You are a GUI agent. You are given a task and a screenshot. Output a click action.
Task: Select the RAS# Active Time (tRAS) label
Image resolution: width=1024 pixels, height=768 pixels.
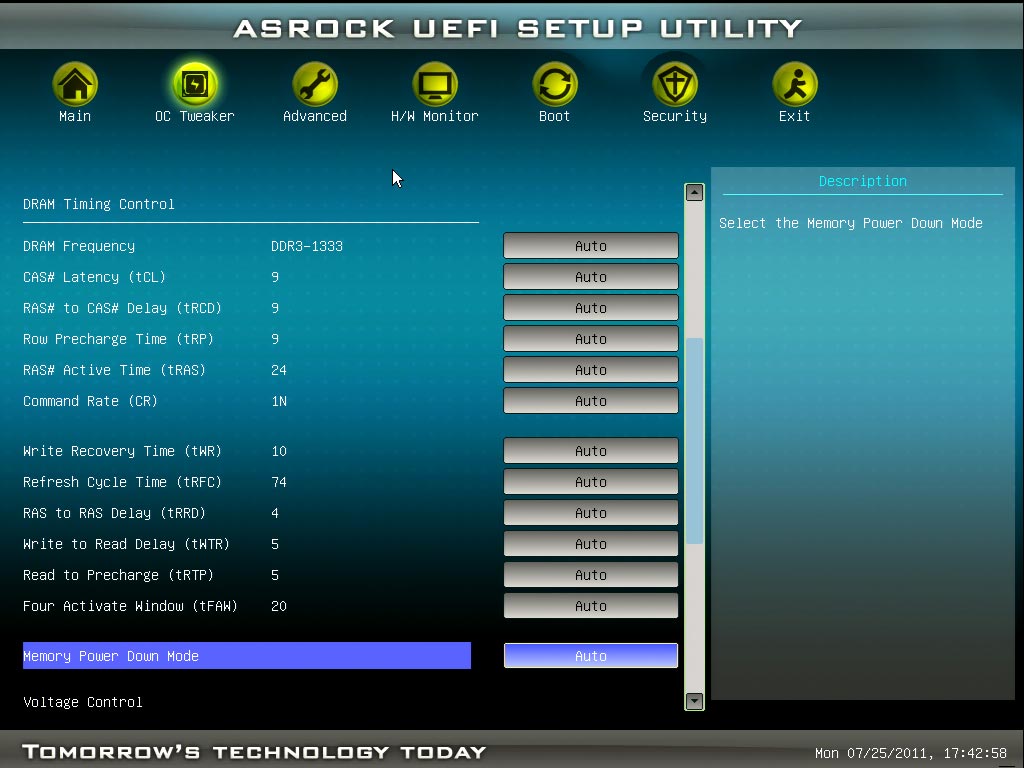(x=114, y=370)
